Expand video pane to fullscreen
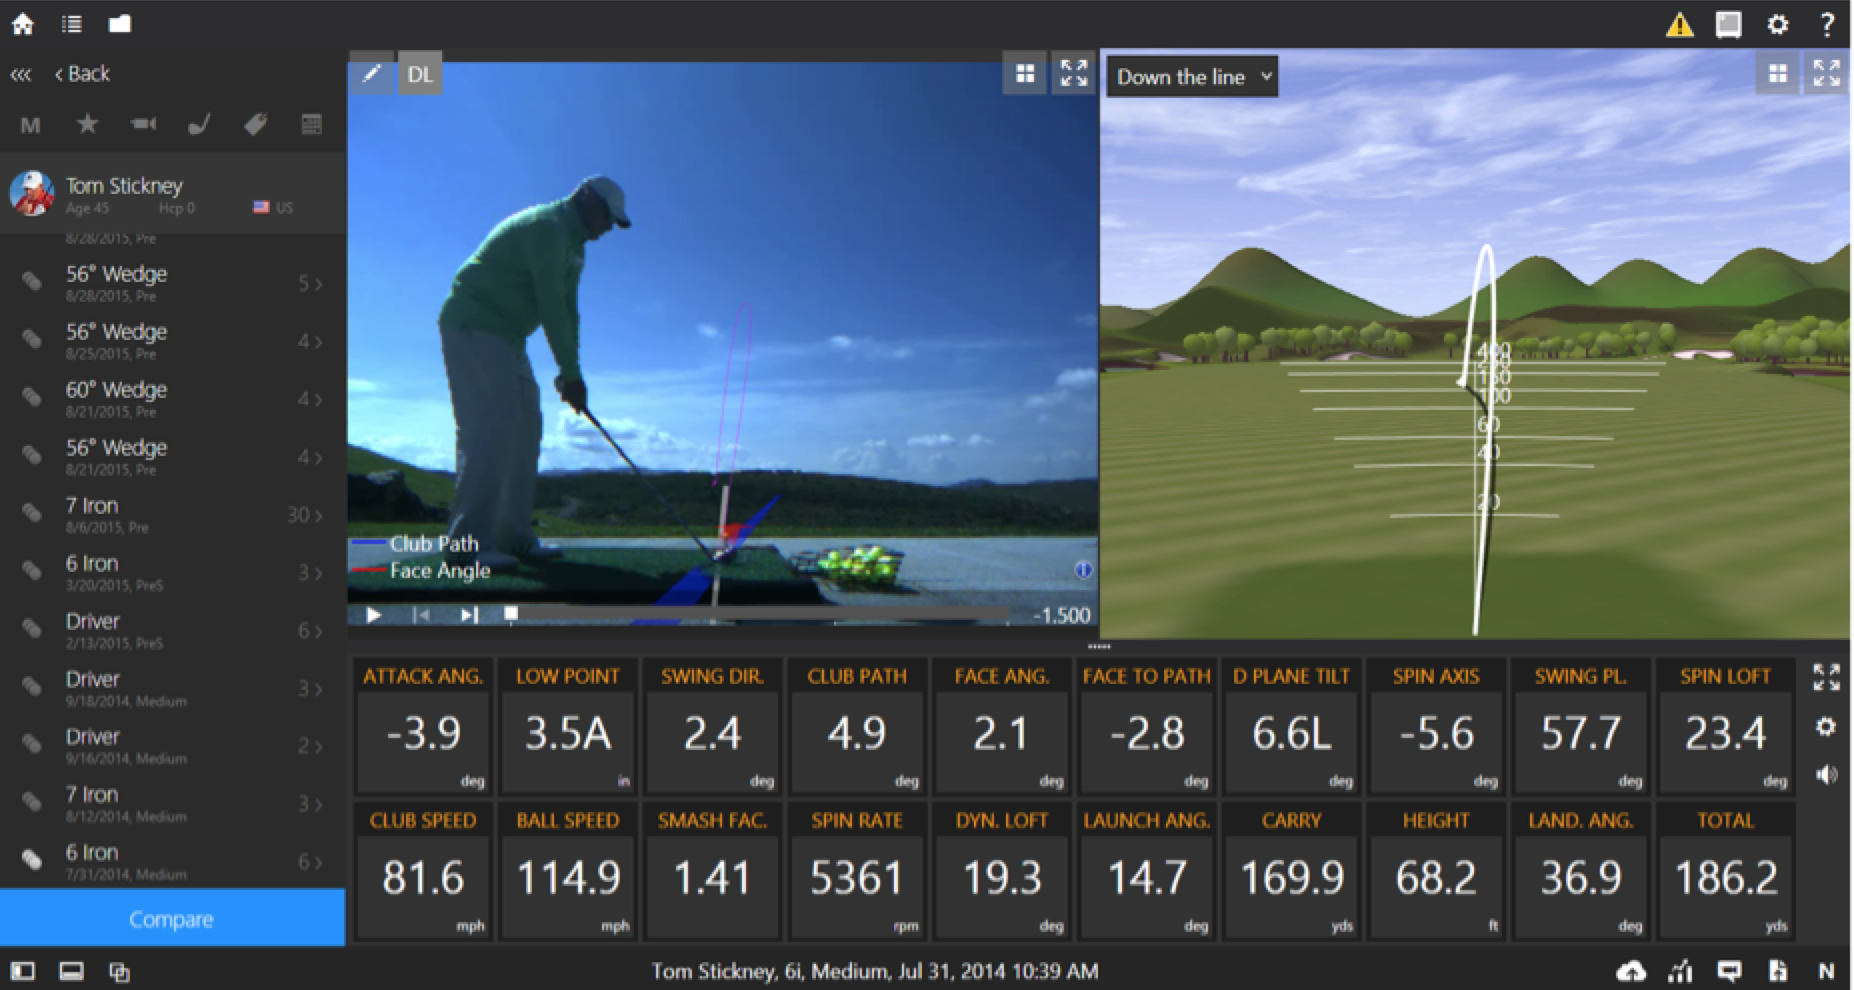Screen dimensions: 1854x990 pos(1074,73)
